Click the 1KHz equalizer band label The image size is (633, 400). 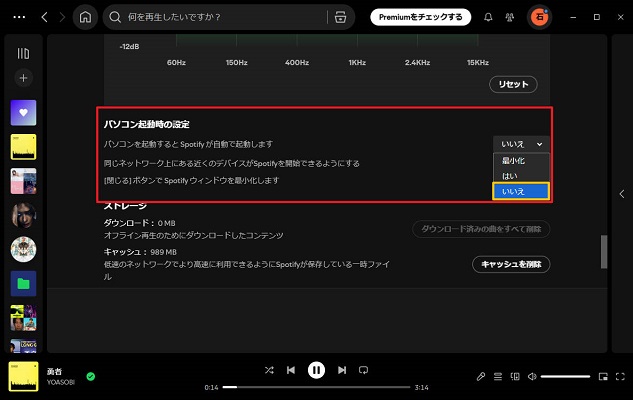point(357,63)
